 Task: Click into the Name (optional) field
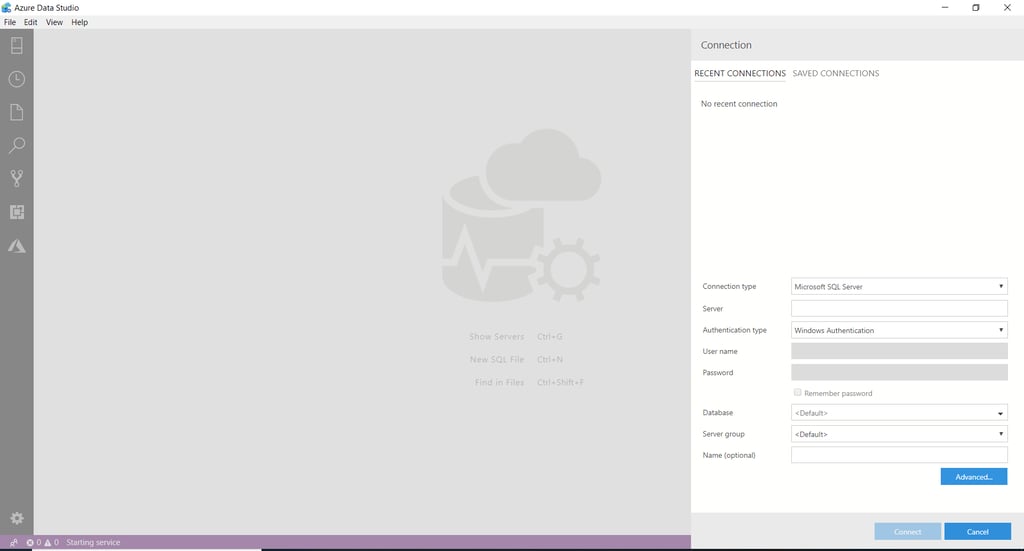(899, 455)
